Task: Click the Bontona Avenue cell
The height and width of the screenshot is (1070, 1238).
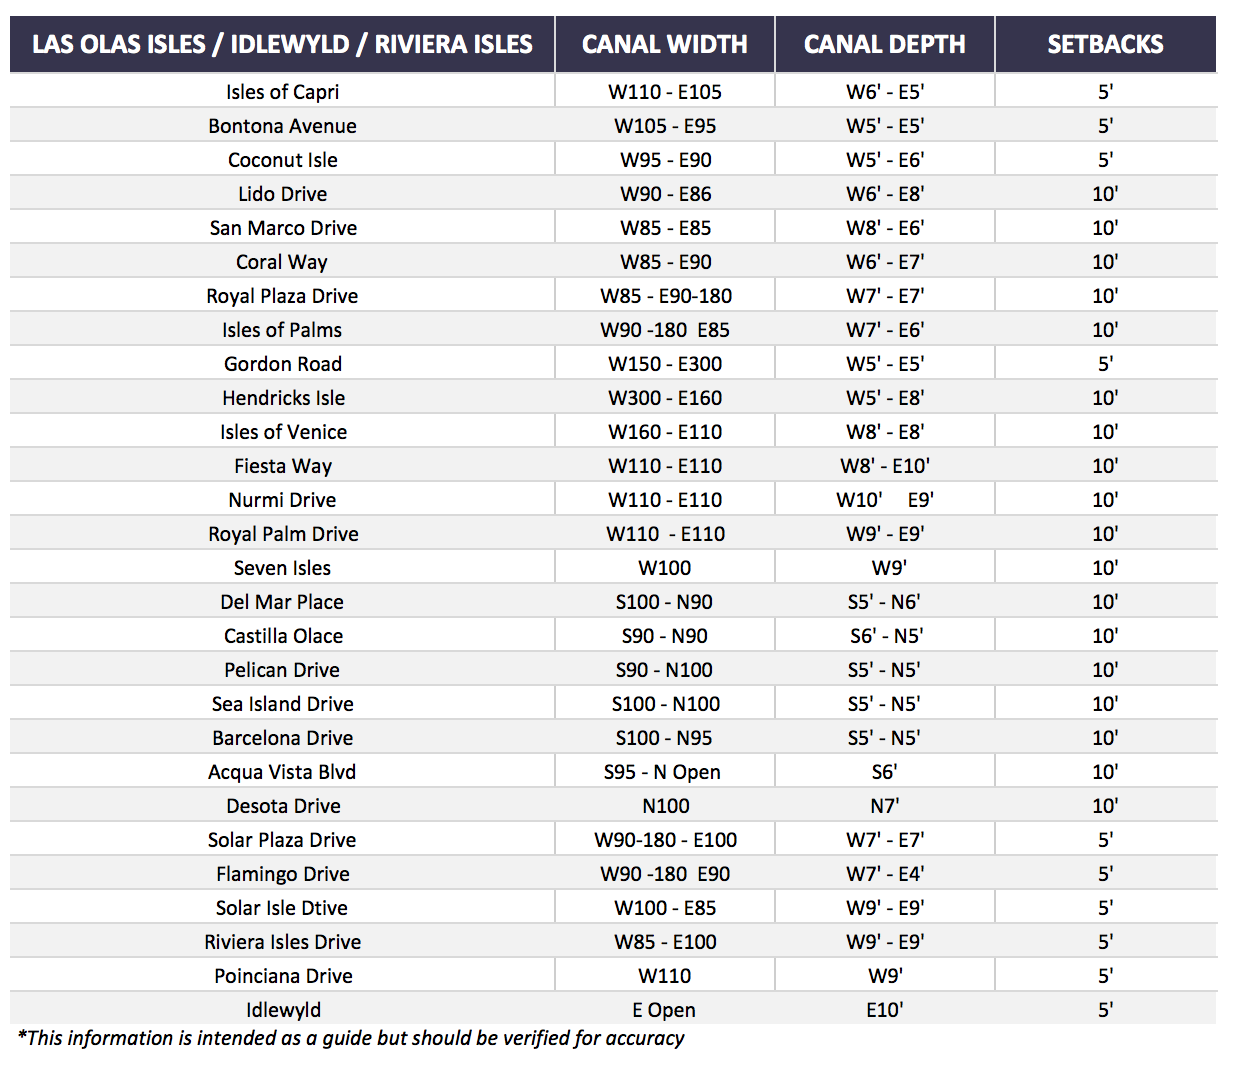Action: pos(282,126)
